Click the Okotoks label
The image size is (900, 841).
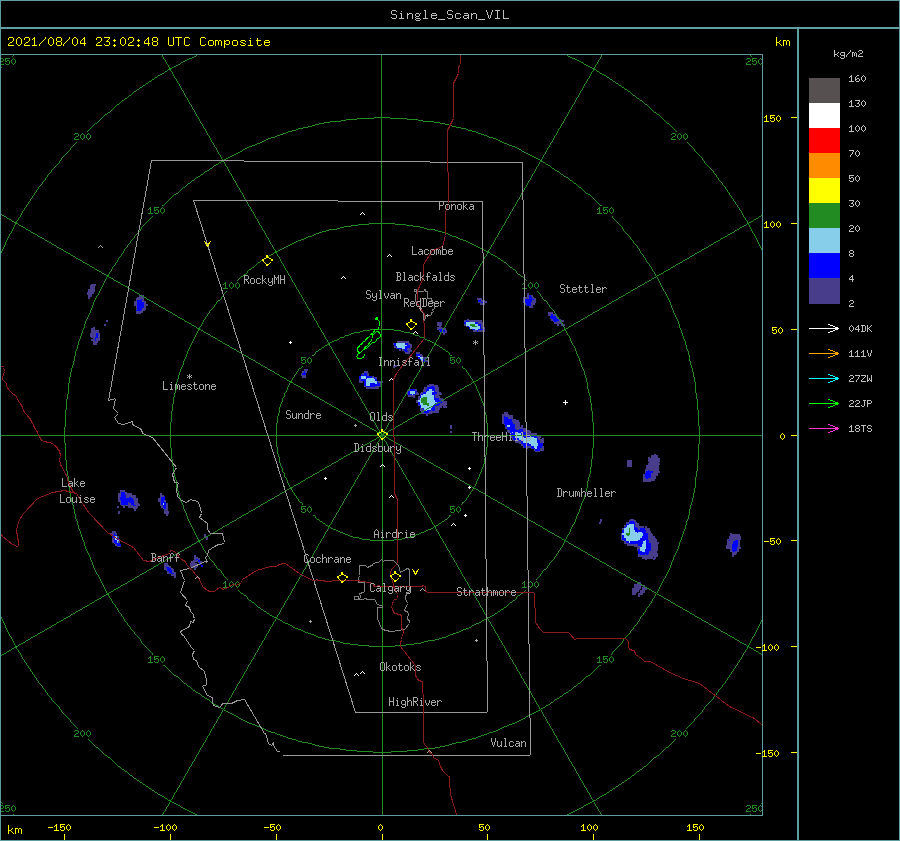400,667
